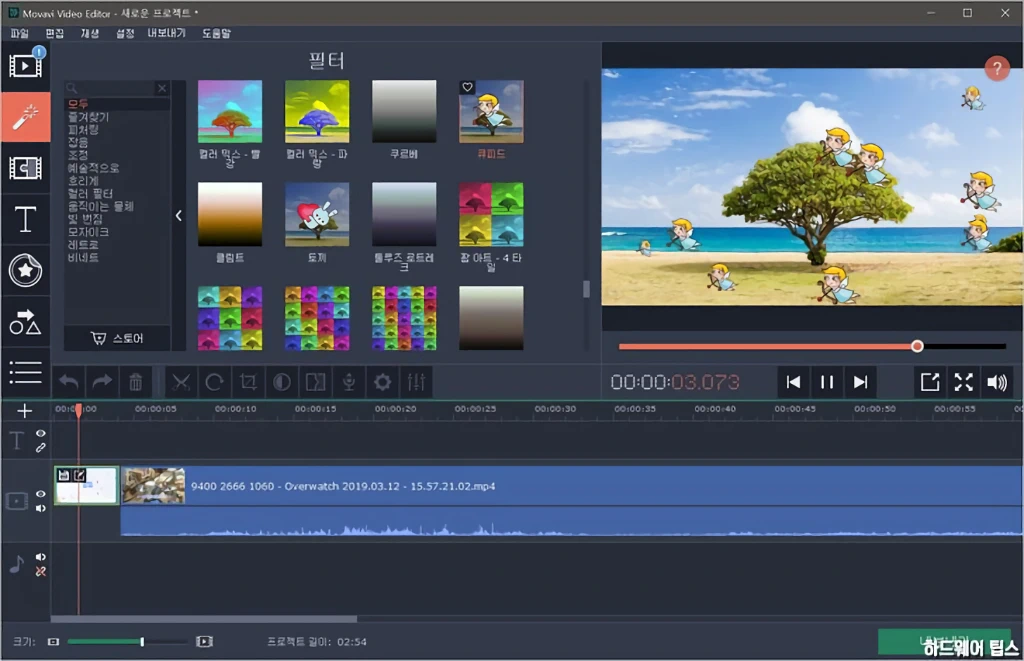Select the 토끼 filter thumbnail
Image resolution: width=1024 pixels, height=661 pixels.
point(317,214)
